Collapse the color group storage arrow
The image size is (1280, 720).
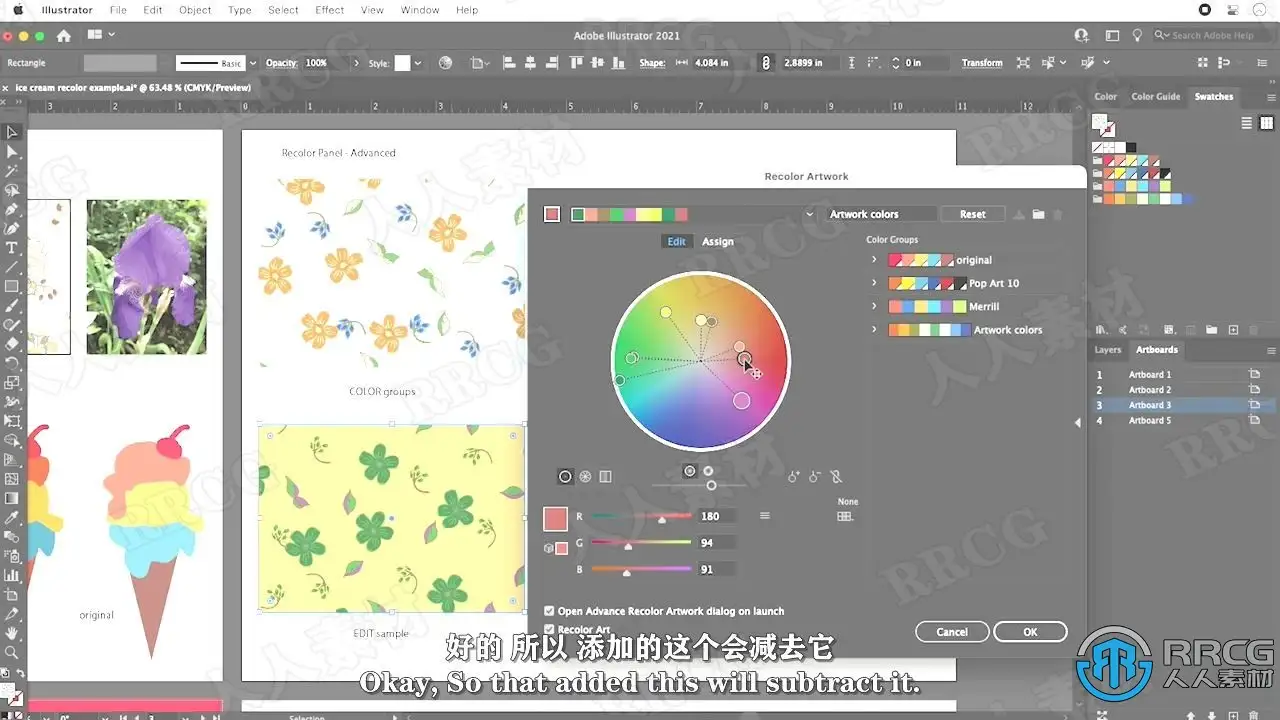1077,423
